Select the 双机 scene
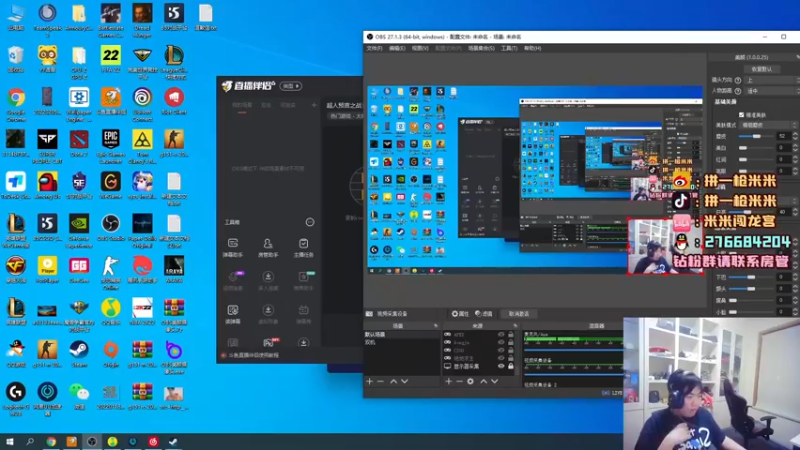Viewport: 800px width, 450px height. 401,342
